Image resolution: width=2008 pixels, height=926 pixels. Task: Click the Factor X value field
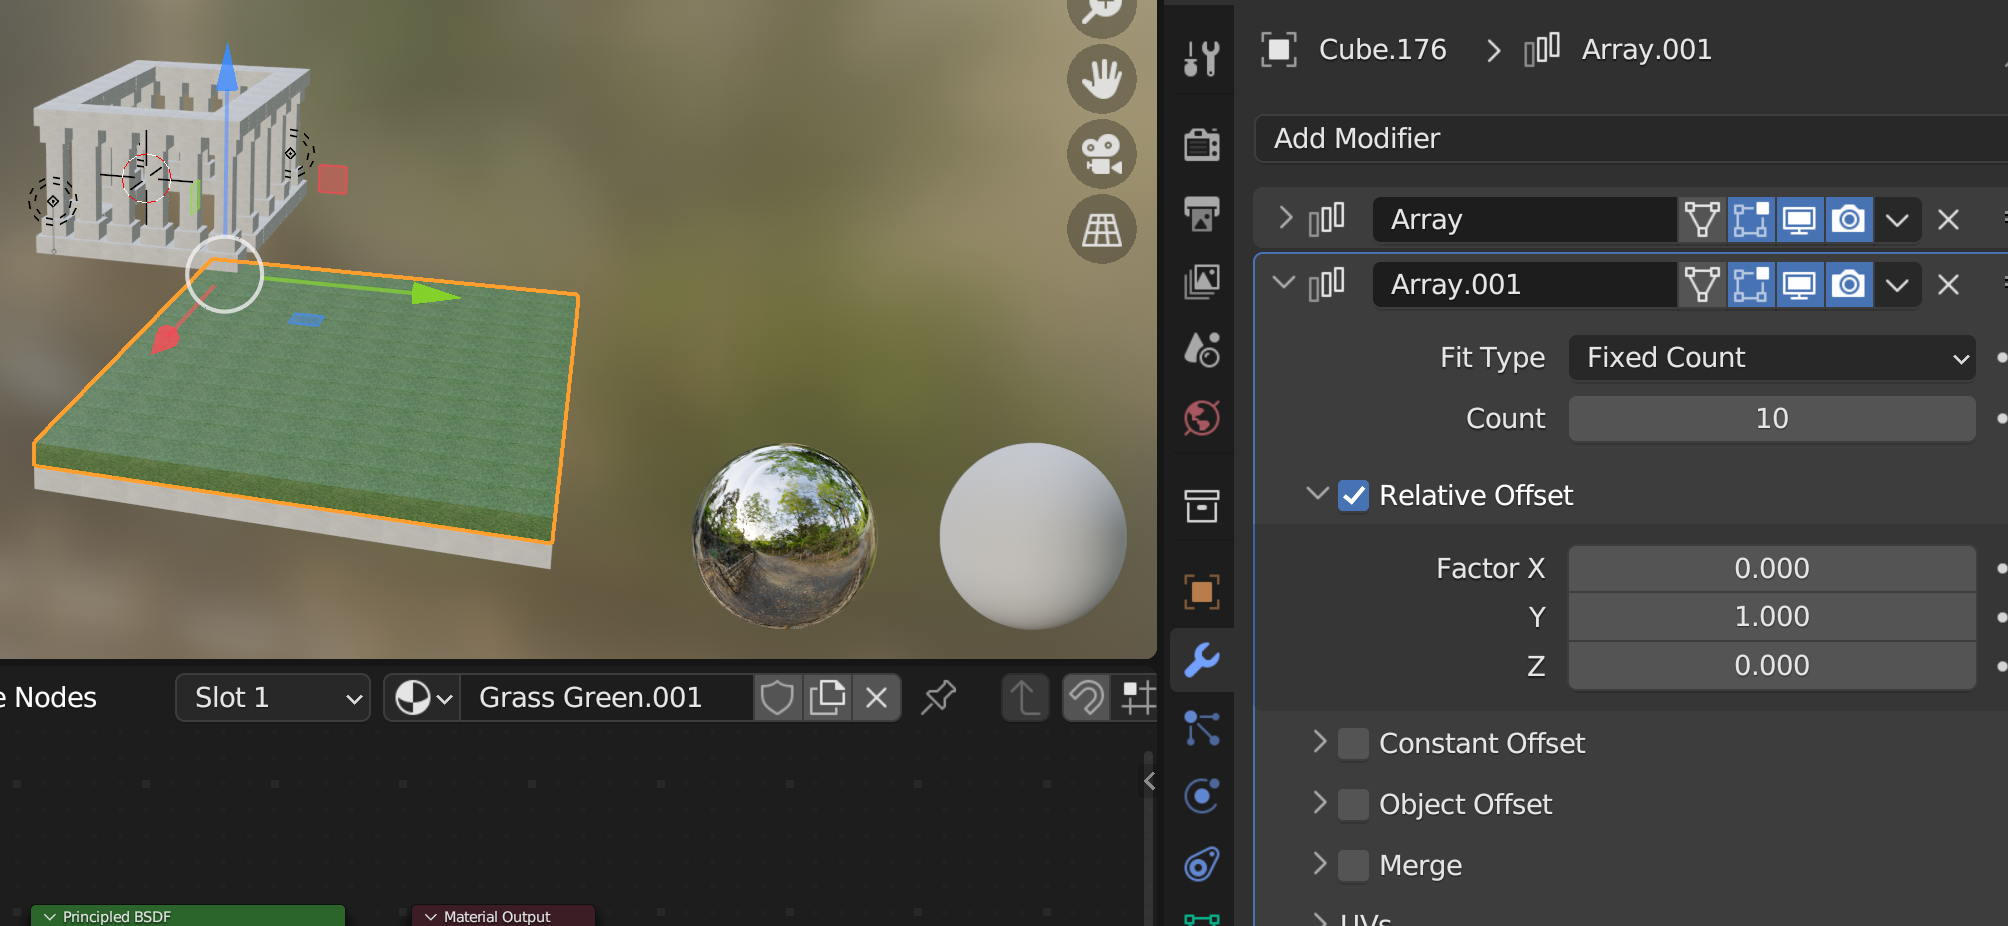1772,568
